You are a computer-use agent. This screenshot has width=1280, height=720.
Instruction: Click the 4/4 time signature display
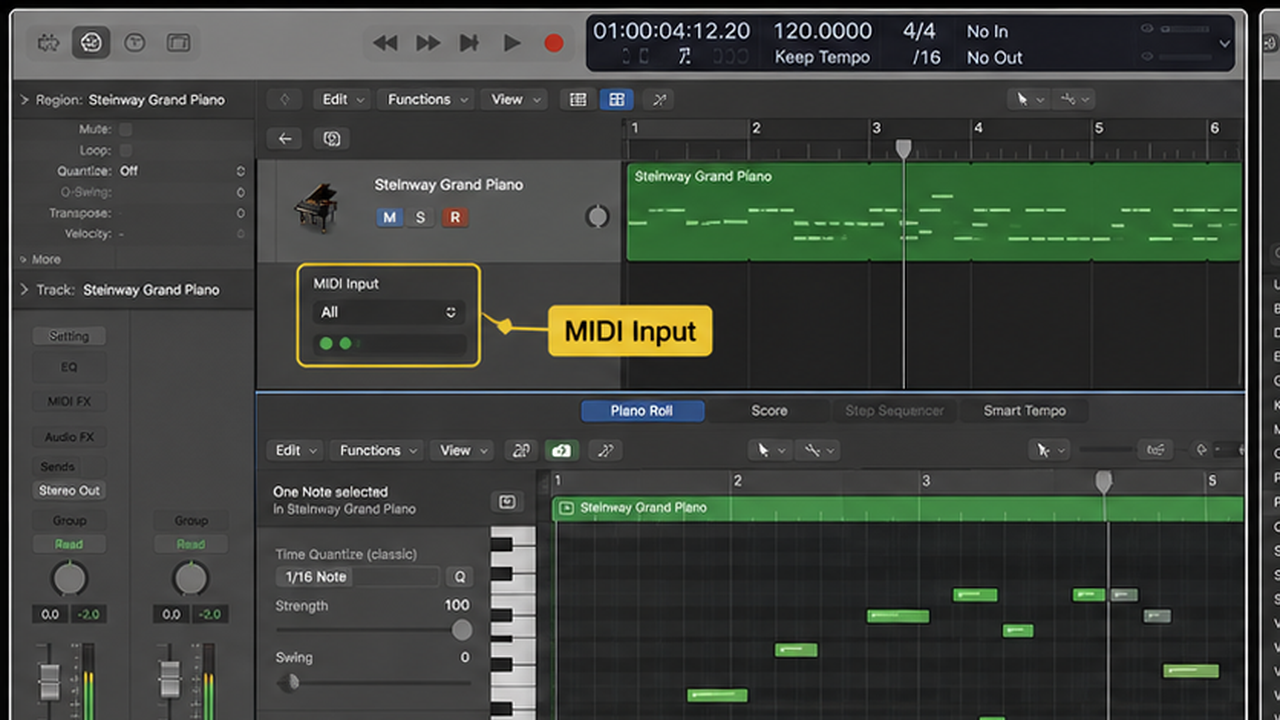click(x=919, y=31)
